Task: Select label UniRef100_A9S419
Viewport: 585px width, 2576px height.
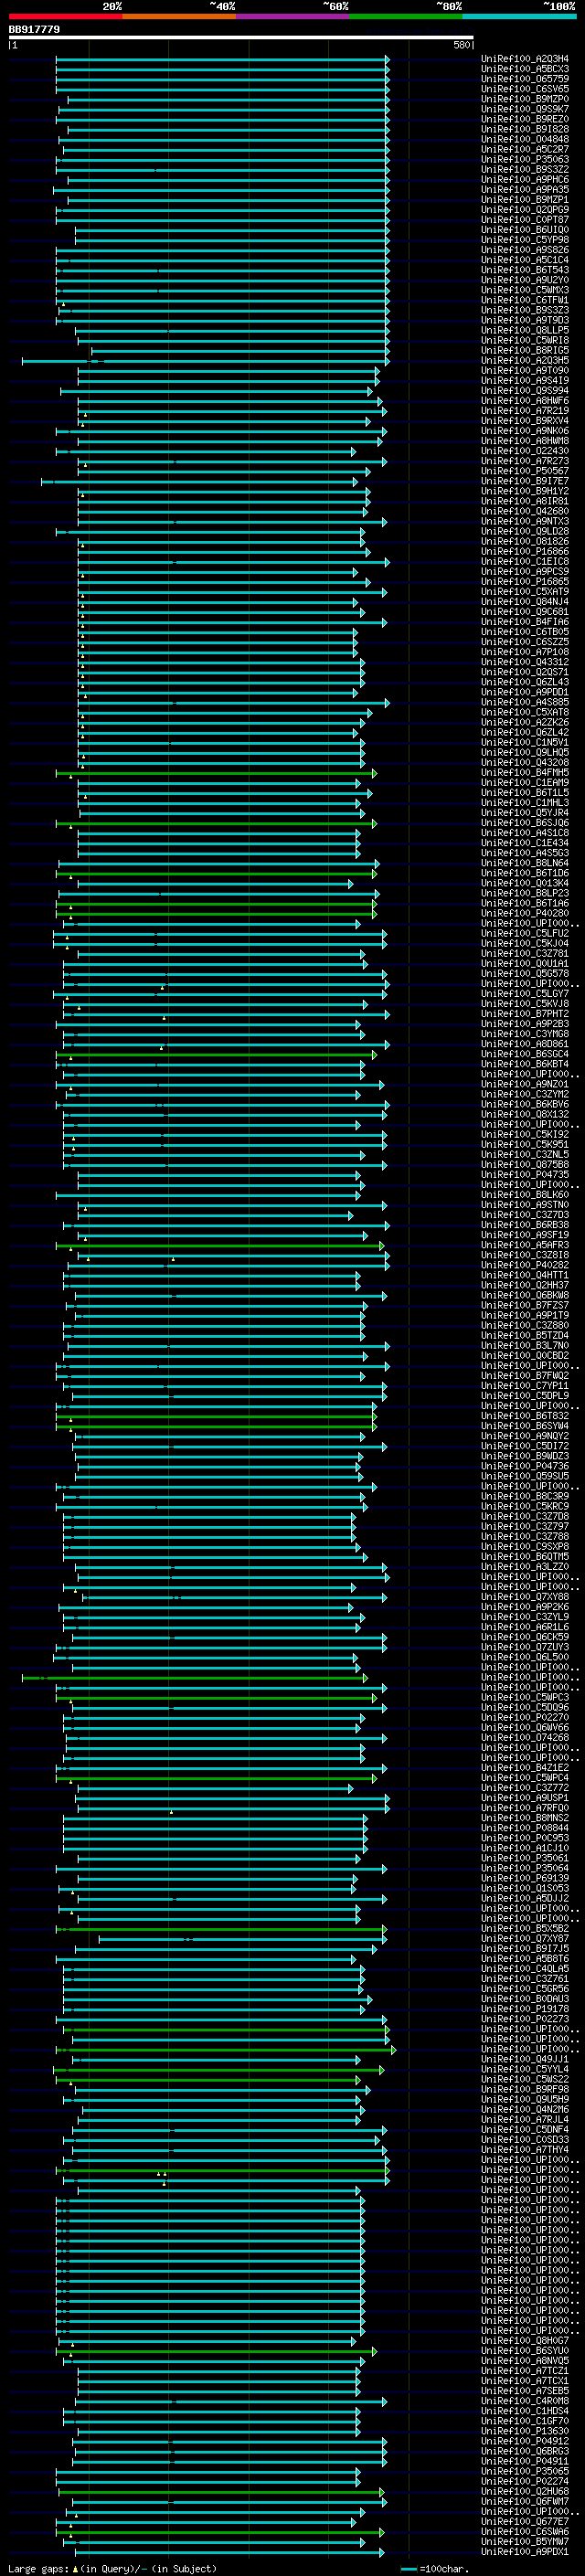Action: (525, 380)
